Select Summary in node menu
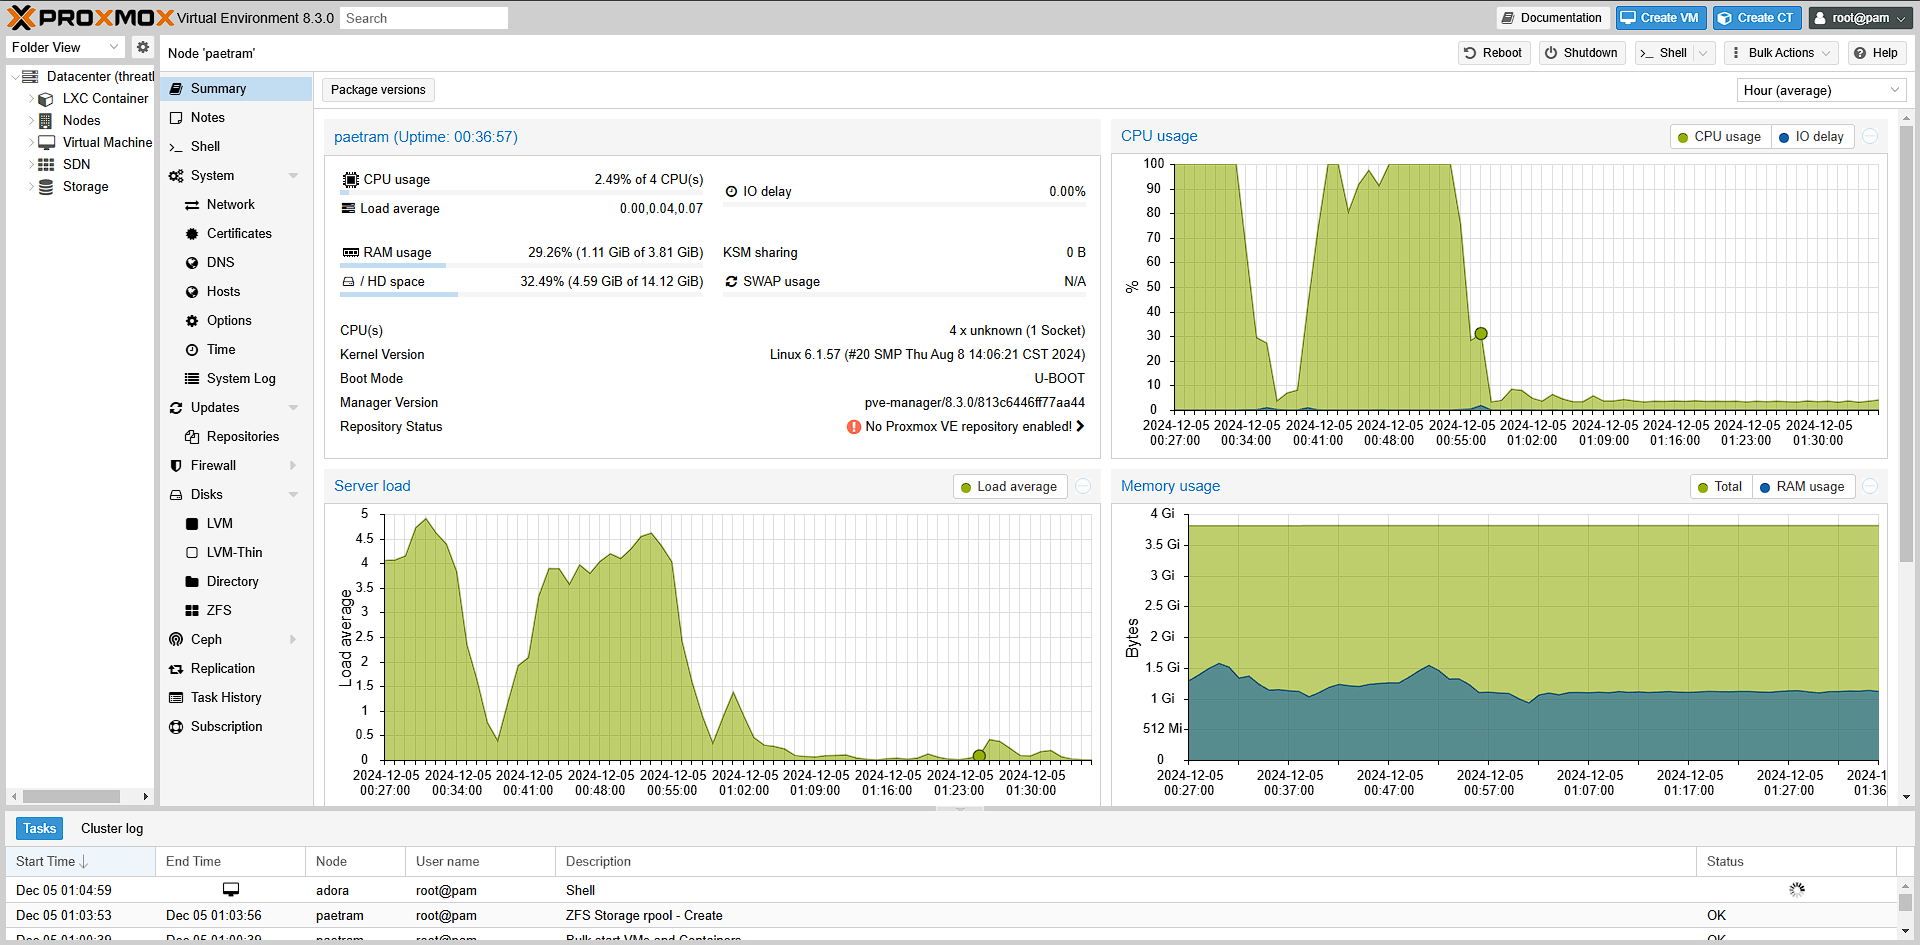The width and height of the screenshot is (1920, 945). tap(236, 89)
